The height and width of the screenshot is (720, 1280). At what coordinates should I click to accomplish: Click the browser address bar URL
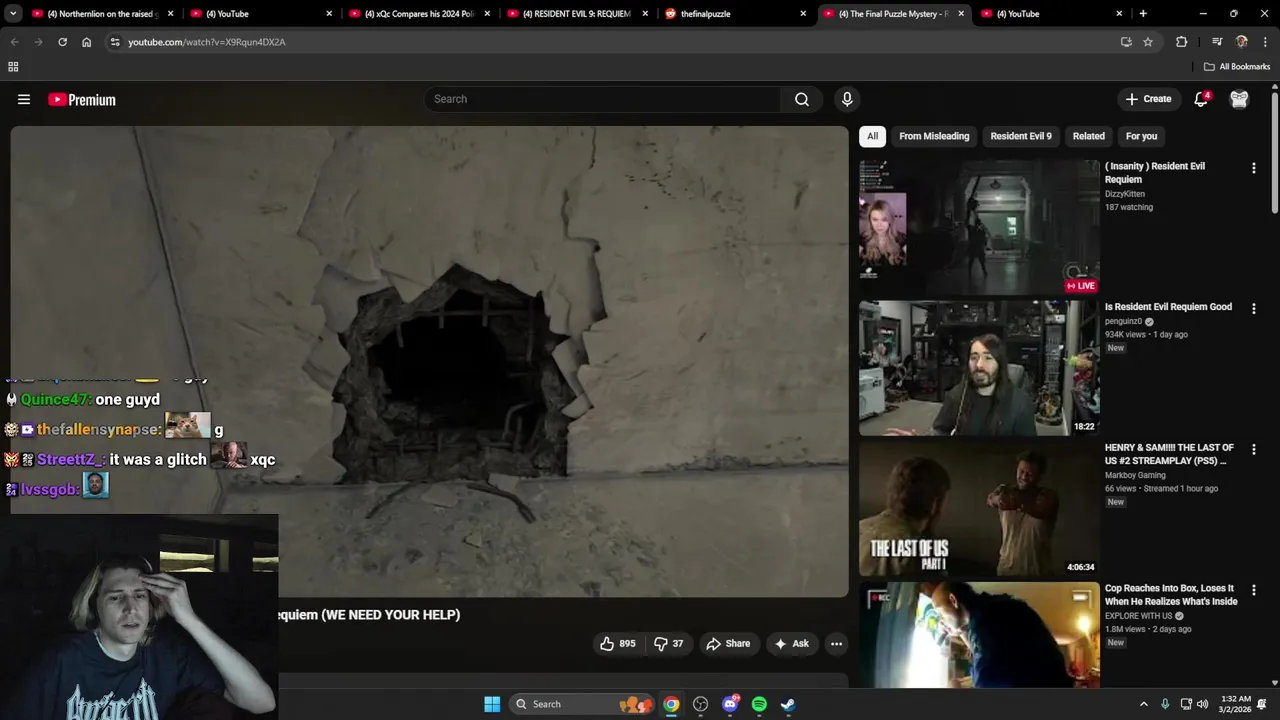pos(207,42)
